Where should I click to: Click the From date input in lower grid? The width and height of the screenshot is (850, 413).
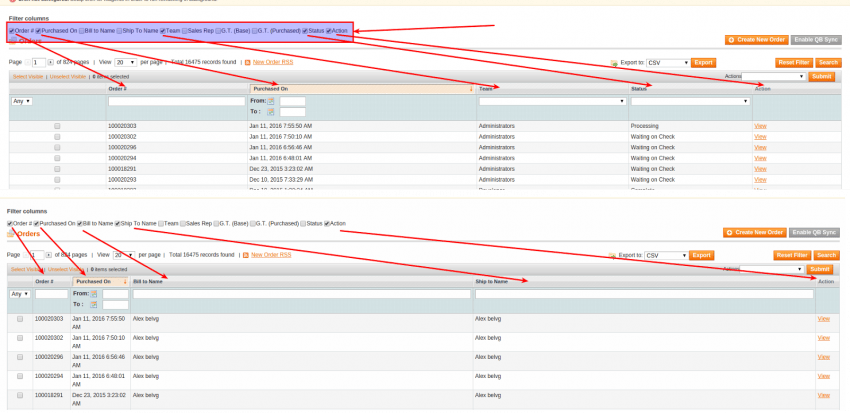click(x=115, y=294)
